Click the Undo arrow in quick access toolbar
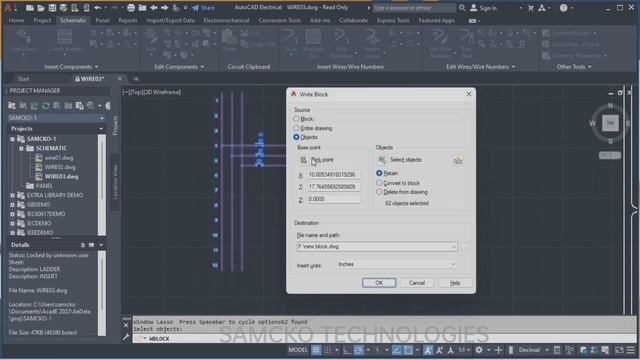 98,8
